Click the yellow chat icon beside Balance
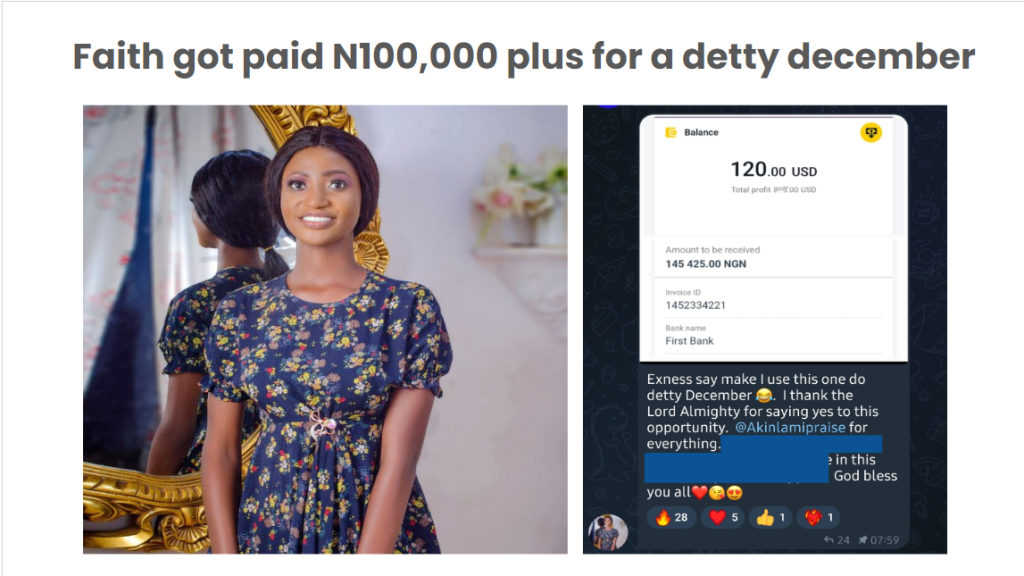1024x576 pixels. coord(870,132)
